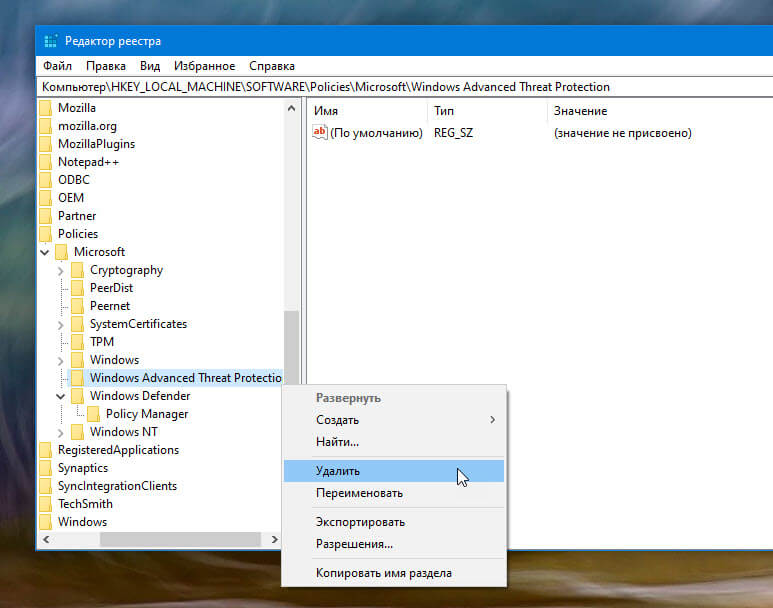This screenshot has height=608, width=773.
Task: Click the Mozilla folder icon
Action: coord(45,108)
